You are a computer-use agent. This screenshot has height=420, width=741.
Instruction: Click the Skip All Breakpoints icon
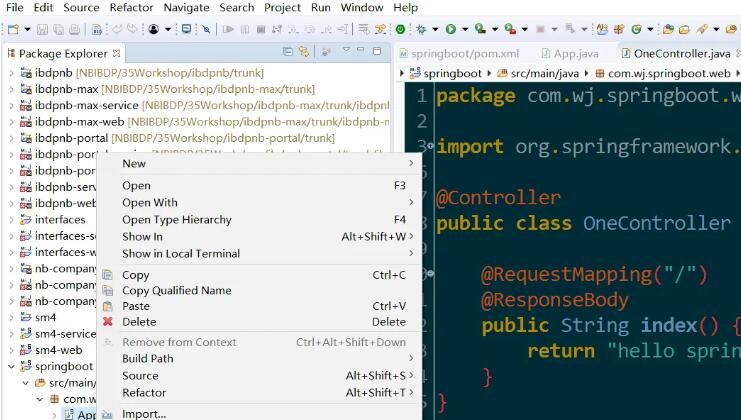tap(206, 29)
